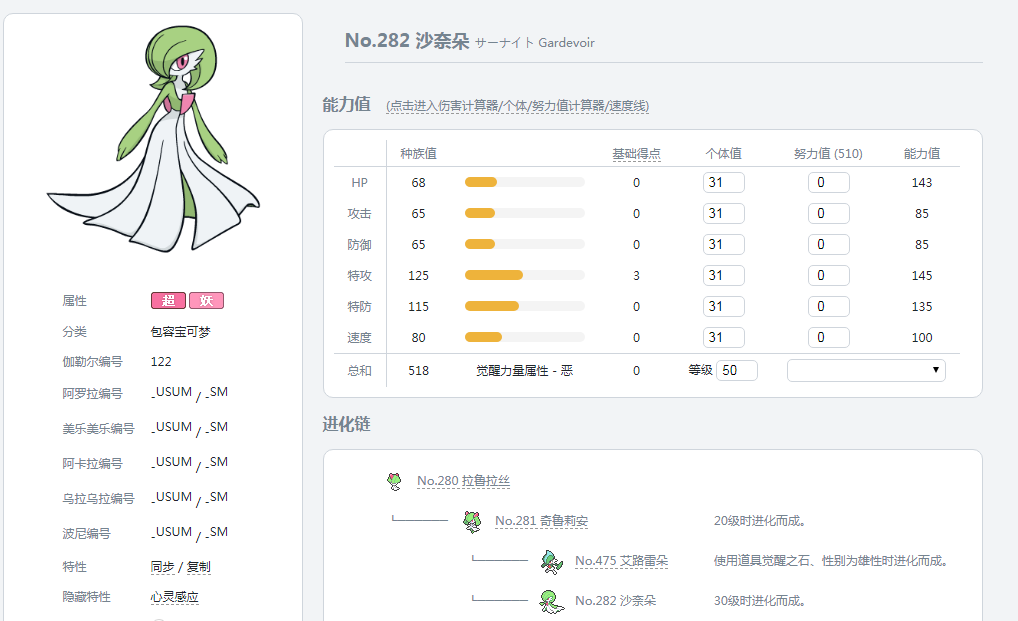Click the _USUM link in 乌拉乌拉编号 row

[172, 497]
